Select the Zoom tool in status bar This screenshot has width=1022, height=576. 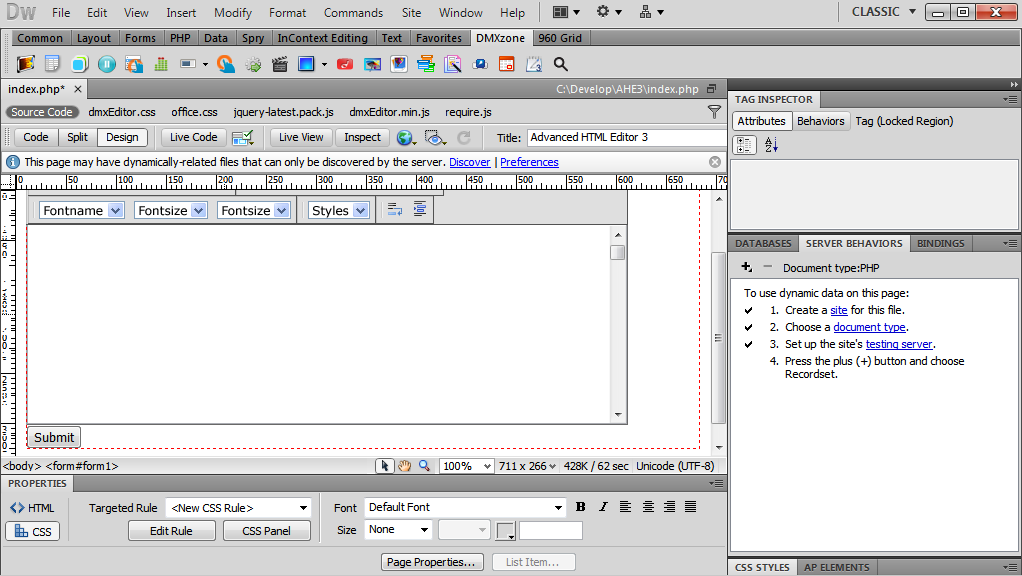pos(424,466)
